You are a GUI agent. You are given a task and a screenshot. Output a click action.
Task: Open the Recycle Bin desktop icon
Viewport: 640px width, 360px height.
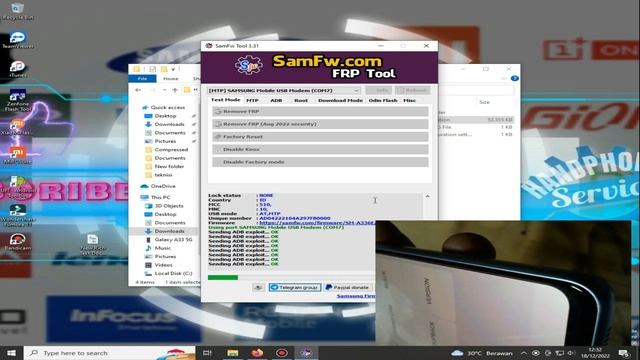[17, 11]
